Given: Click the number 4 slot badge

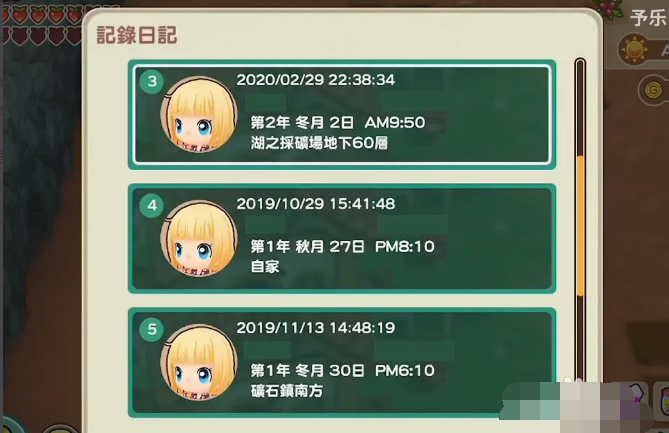Looking at the screenshot, I should pos(151,205).
